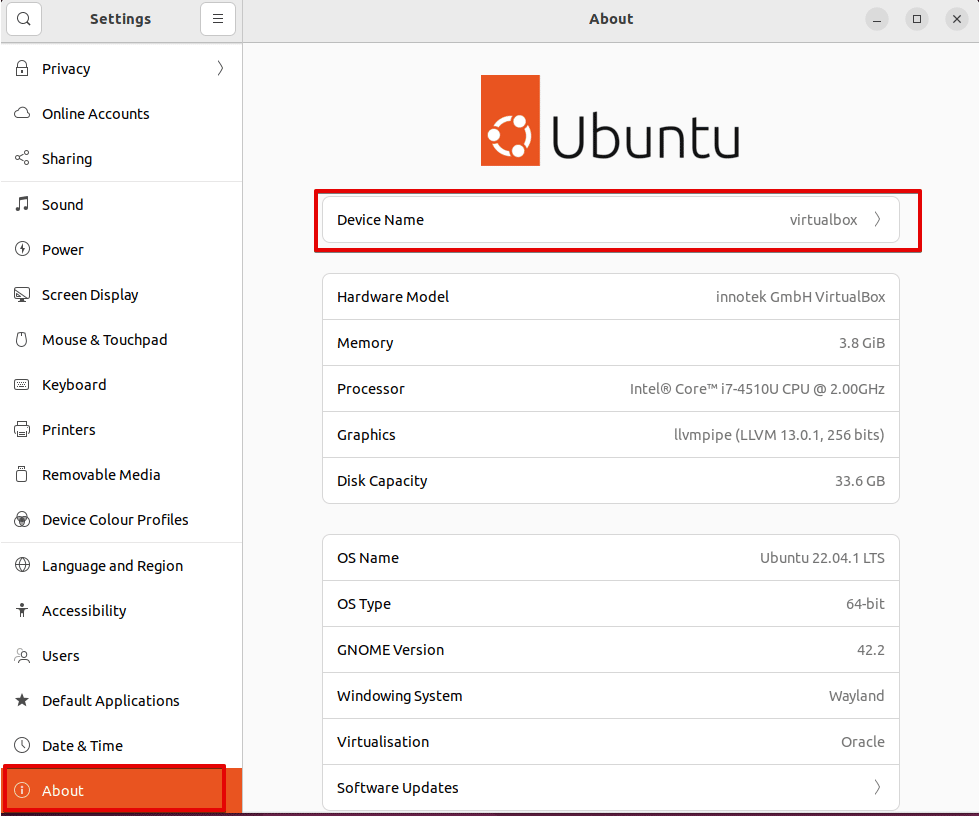Click the 'Wayland' windowing system value

(856, 696)
